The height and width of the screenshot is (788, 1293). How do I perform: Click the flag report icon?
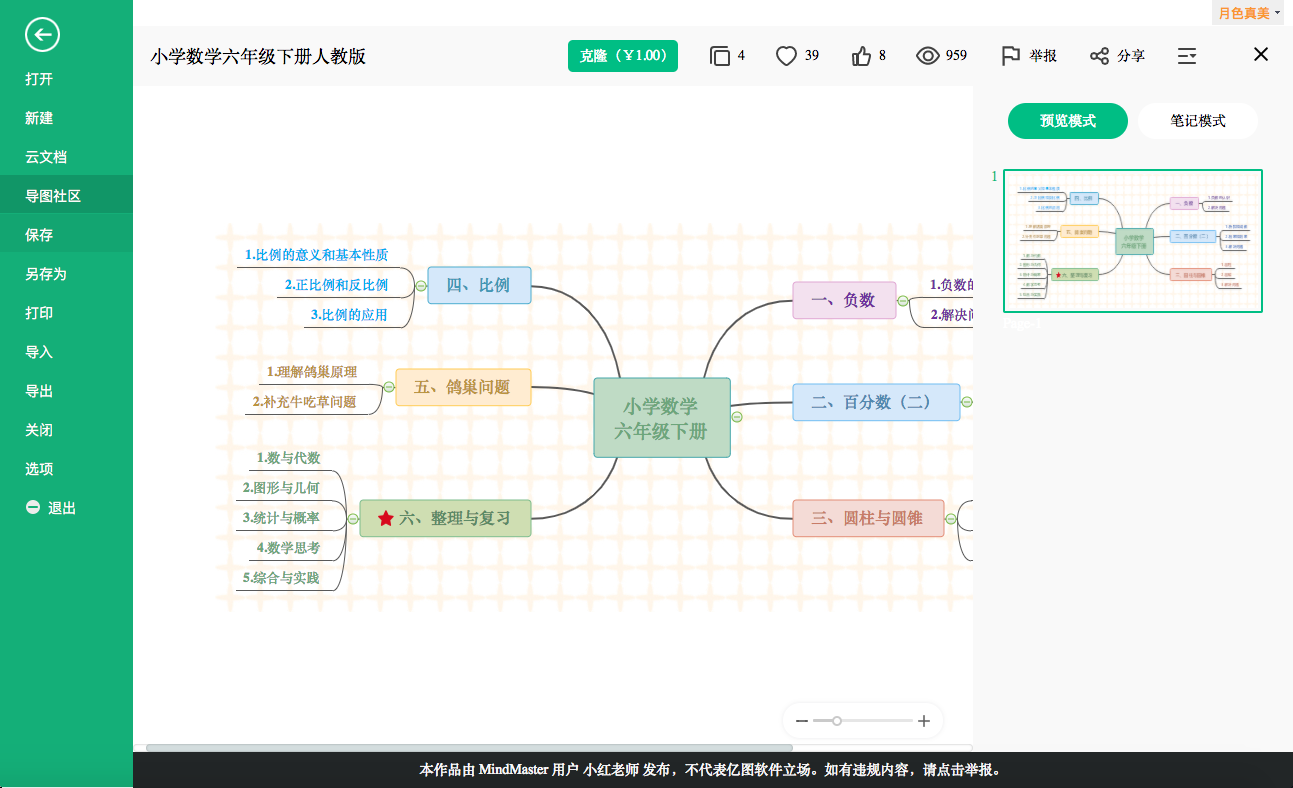click(x=1011, y=56)
